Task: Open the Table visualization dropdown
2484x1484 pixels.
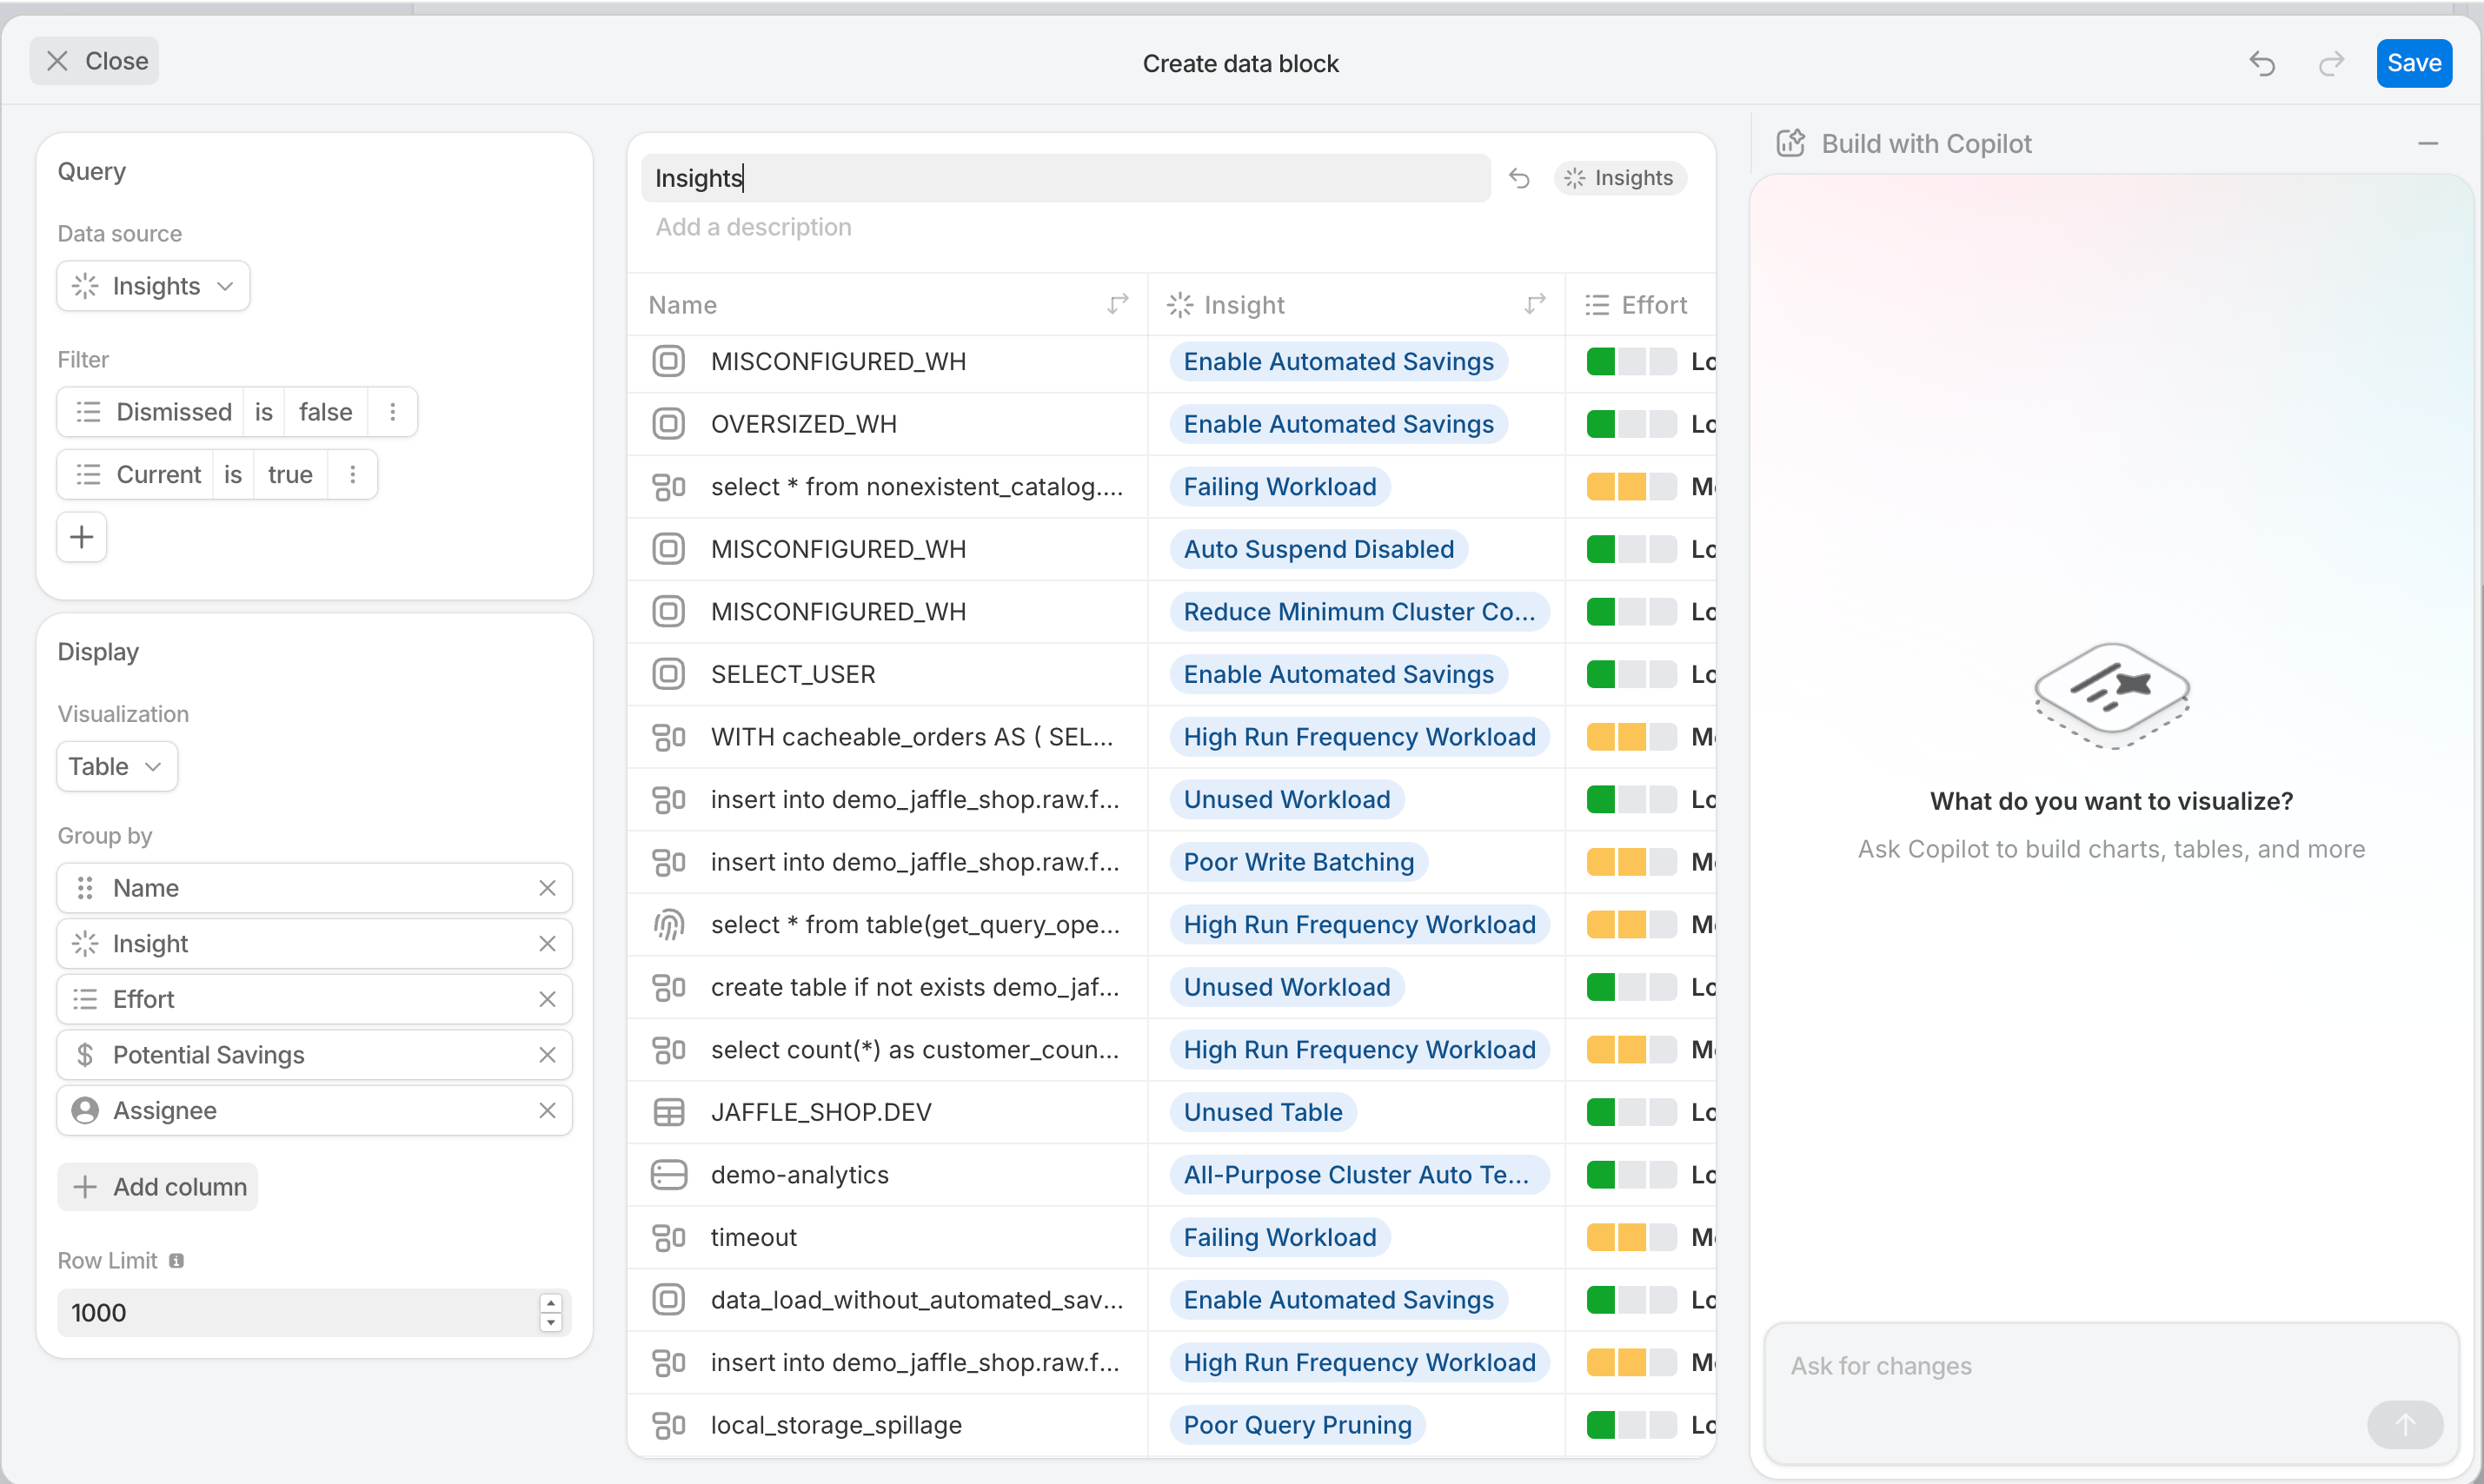Action: point(117,766)
